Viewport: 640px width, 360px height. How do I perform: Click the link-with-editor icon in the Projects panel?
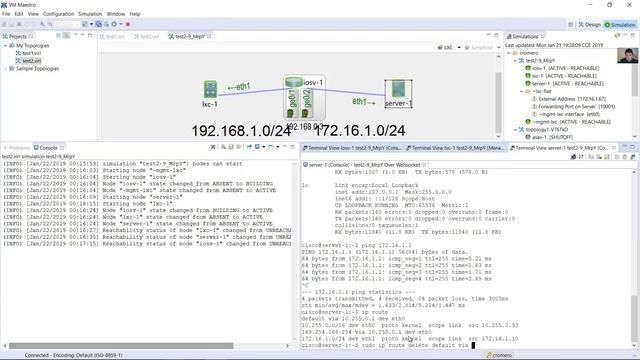click(x=66, y=36)
